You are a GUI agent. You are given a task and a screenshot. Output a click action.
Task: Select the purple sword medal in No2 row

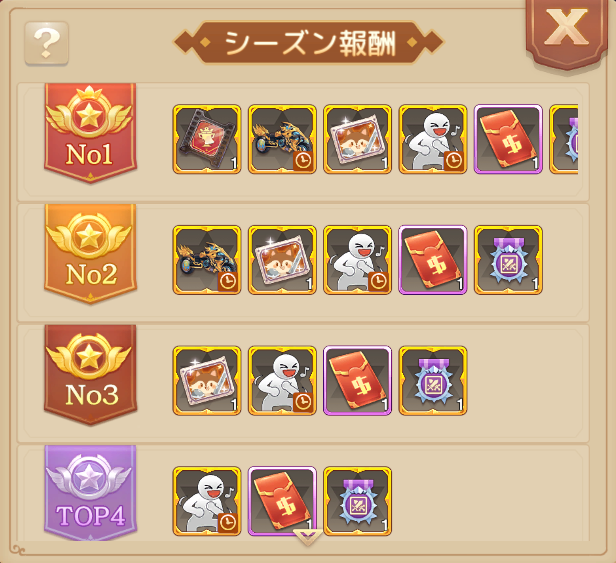click(509, 260)
